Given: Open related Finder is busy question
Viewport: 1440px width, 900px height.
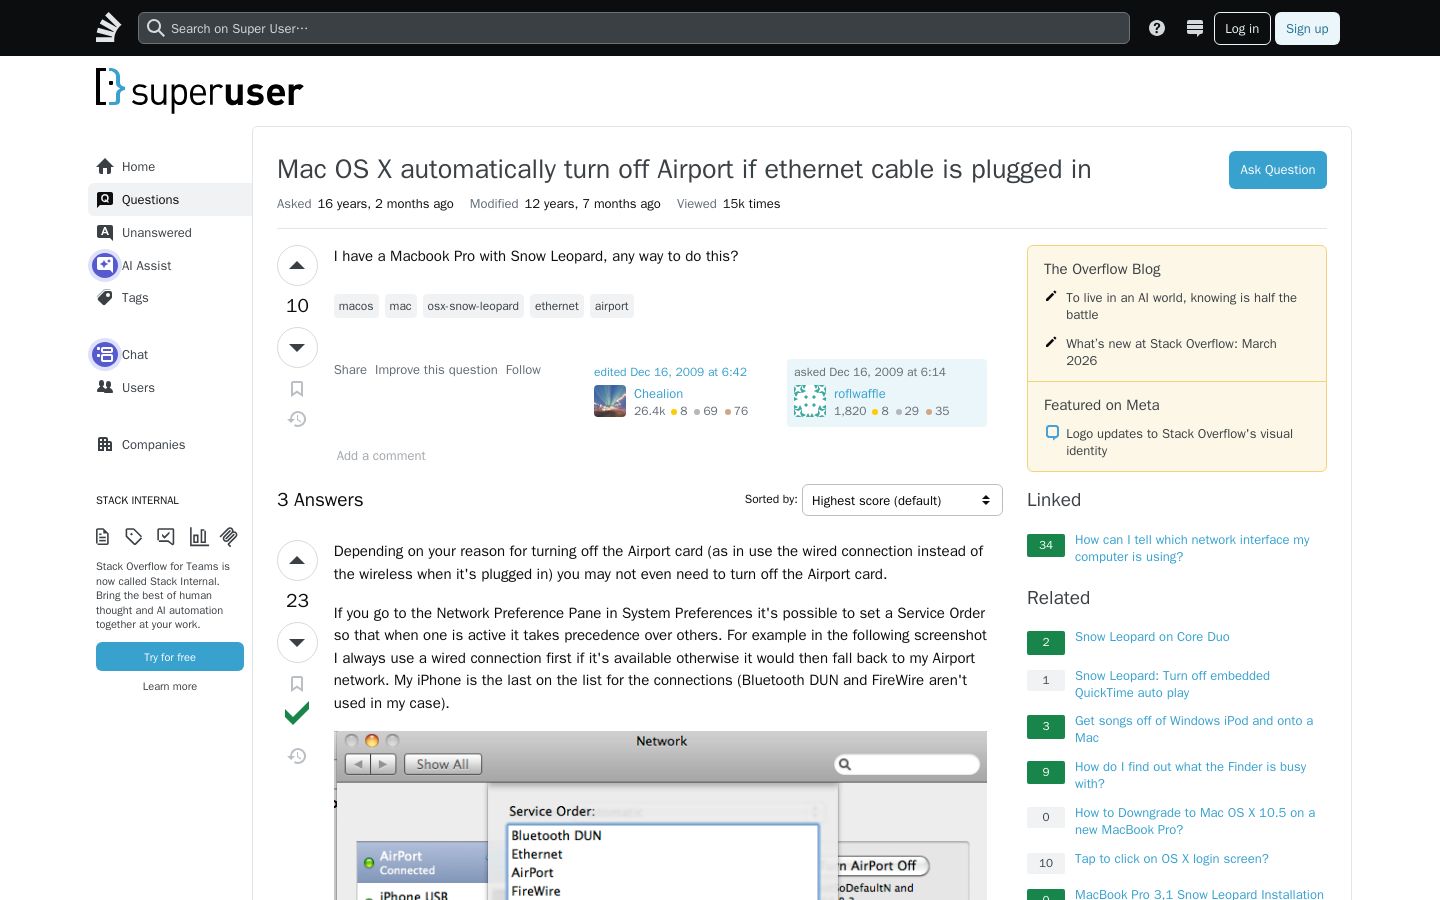Looking at the screenshot, I should click(1190, 775).
